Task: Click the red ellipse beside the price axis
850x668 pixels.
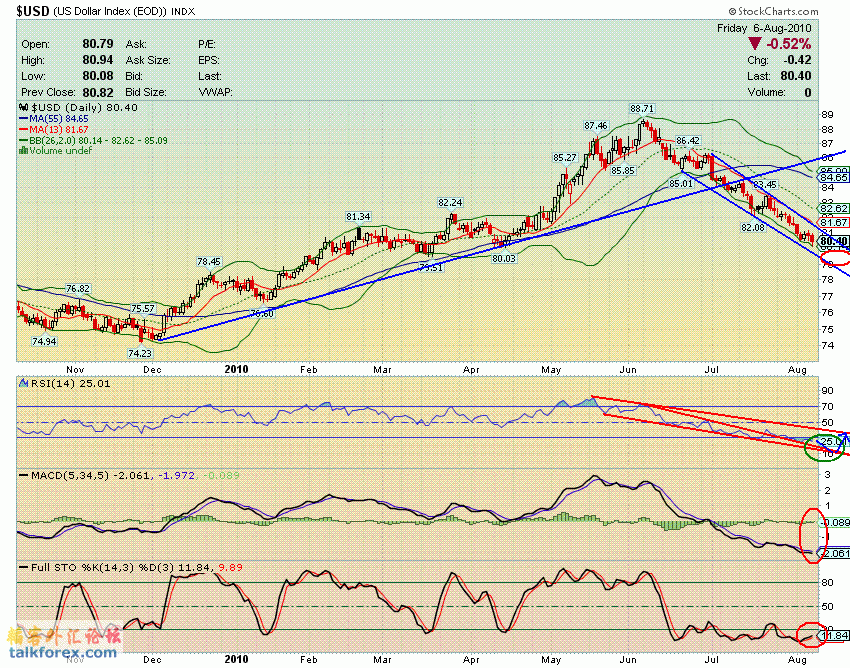Action: point(836,259)
